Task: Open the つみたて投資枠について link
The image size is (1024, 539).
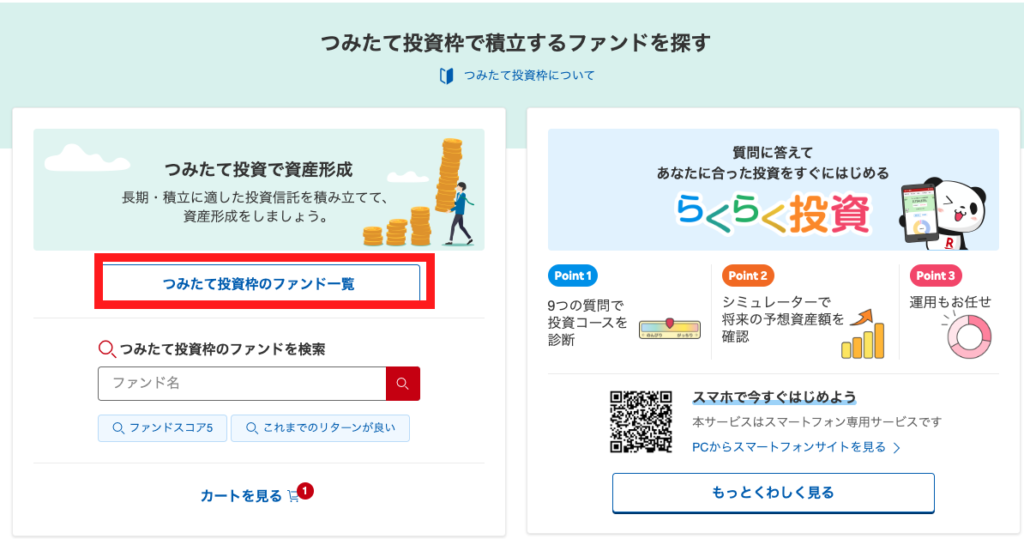Action: [x=529, y=76]
